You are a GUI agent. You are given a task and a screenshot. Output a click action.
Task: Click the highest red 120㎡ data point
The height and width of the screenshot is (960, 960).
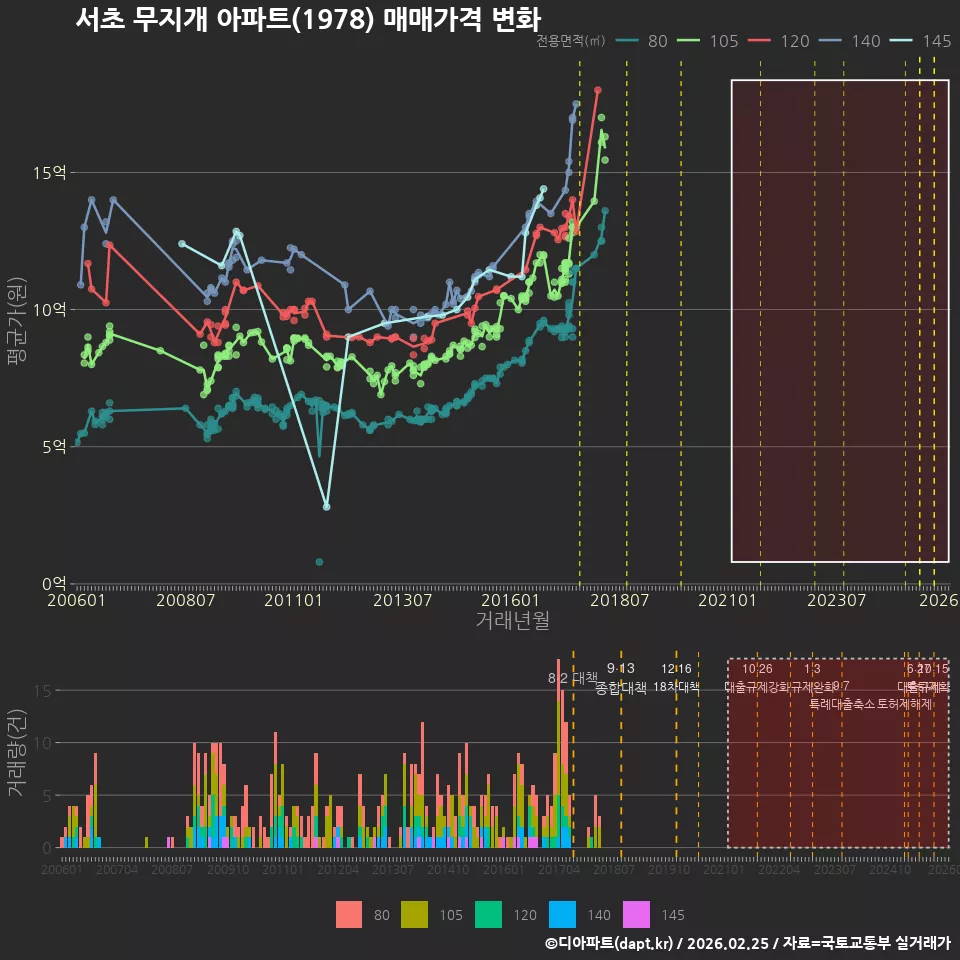[x=598, y=91]
